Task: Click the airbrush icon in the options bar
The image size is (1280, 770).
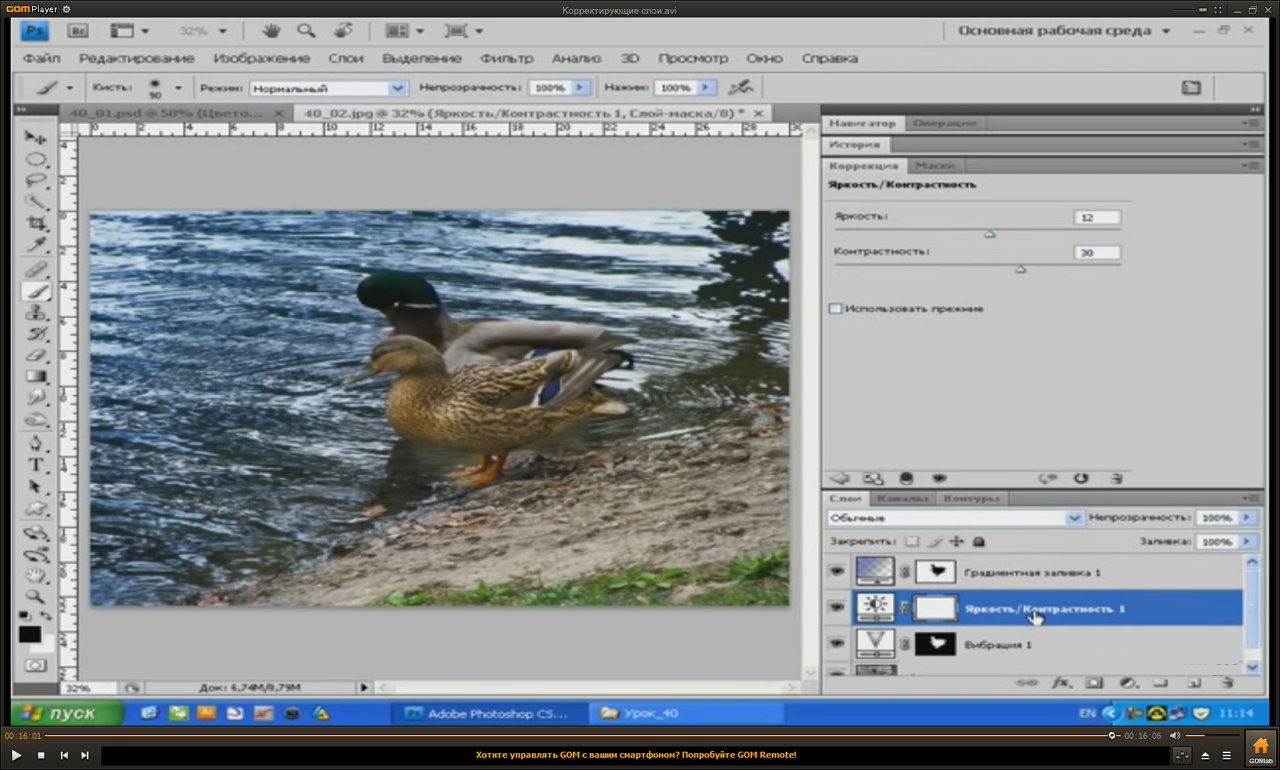Action: click(x=740, y=88)
